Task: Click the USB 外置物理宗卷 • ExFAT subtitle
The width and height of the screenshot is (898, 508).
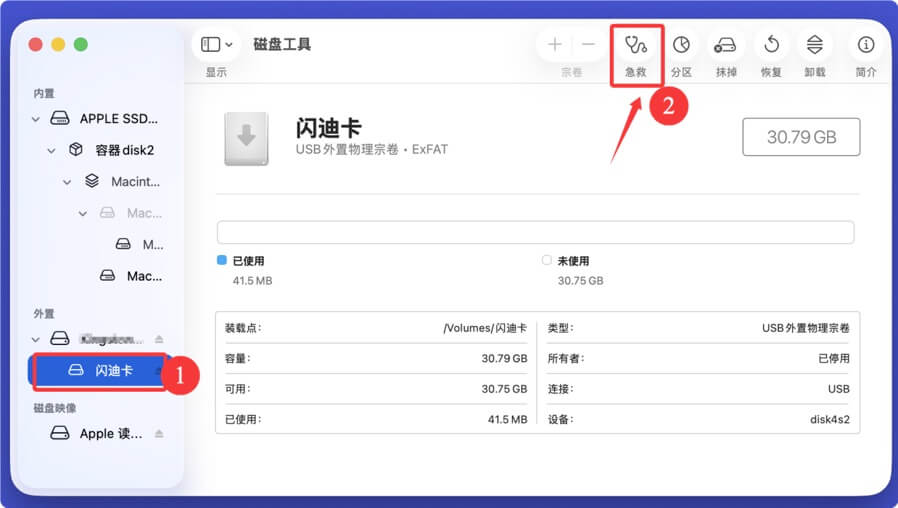Action: click(x=372, y=149)
